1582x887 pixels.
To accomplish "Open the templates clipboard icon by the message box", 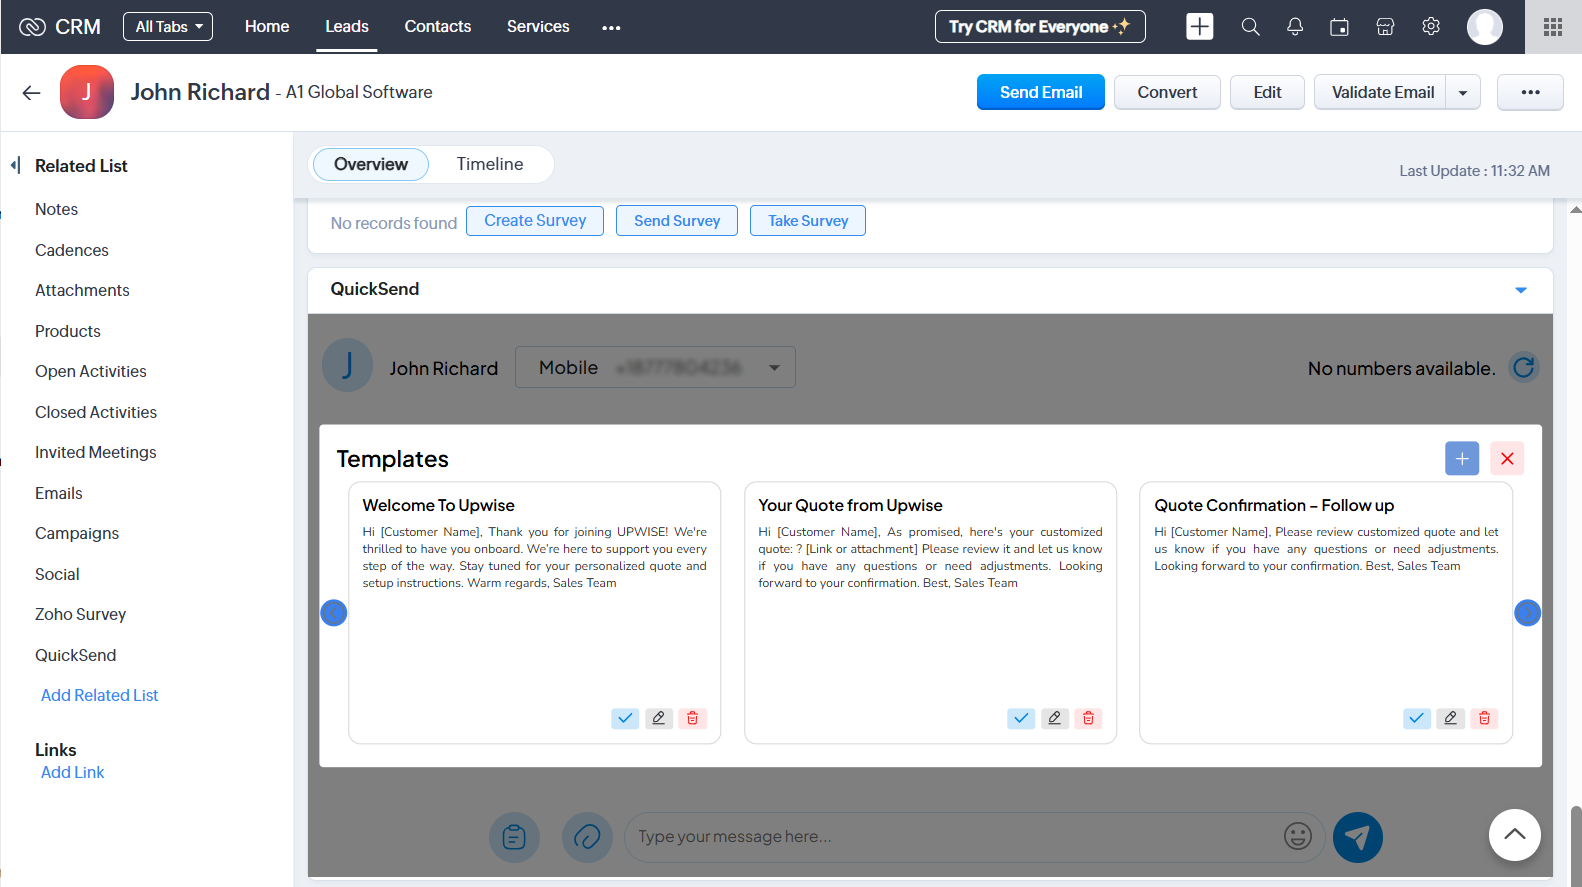I will (x=514, y=837).
